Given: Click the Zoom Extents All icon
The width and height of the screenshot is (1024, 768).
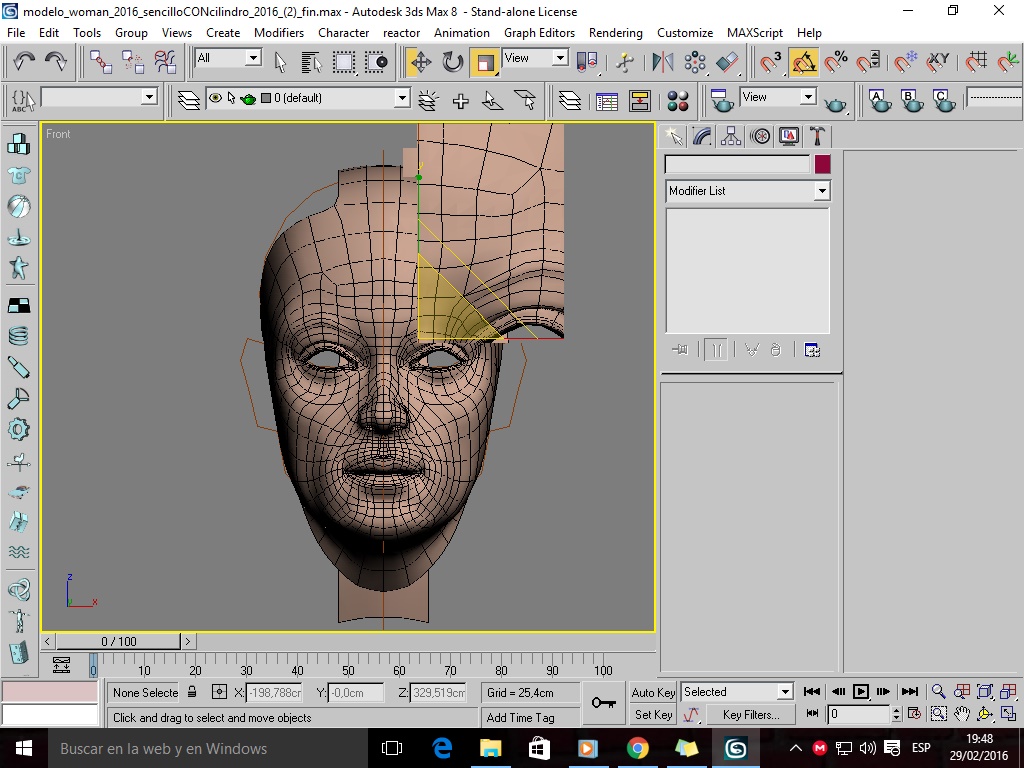Looking at the screenshot, I should coord(1008,691).
